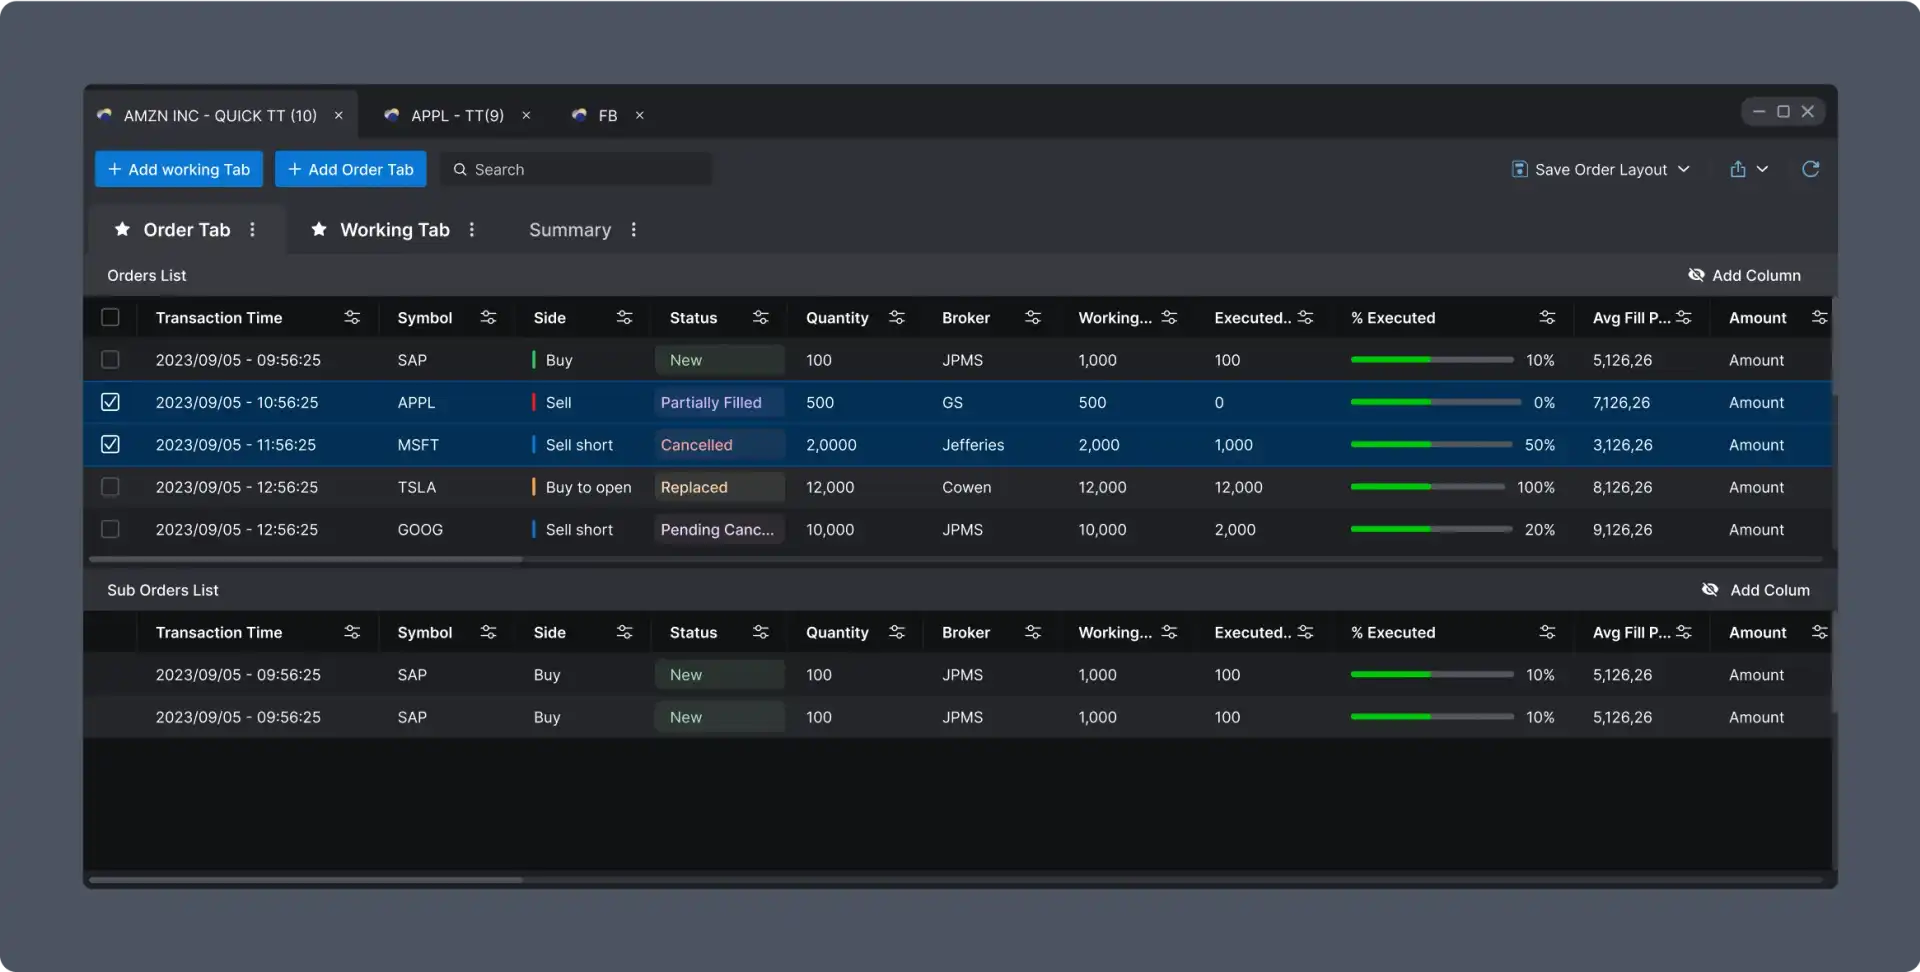1920x972 pixels.
Task: Open the Order Tab three-dot menu
Action: 252,229
